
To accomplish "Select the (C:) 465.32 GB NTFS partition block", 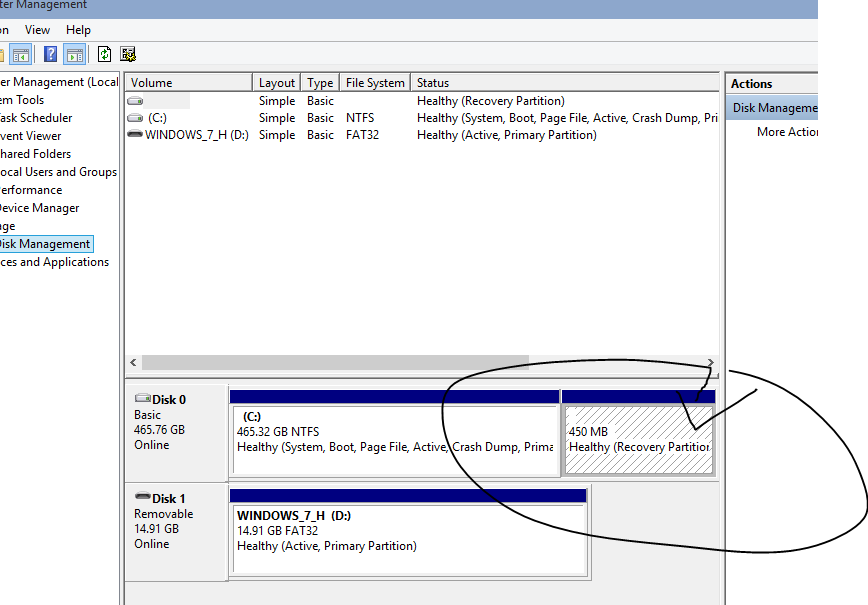I will coord(395,432).
